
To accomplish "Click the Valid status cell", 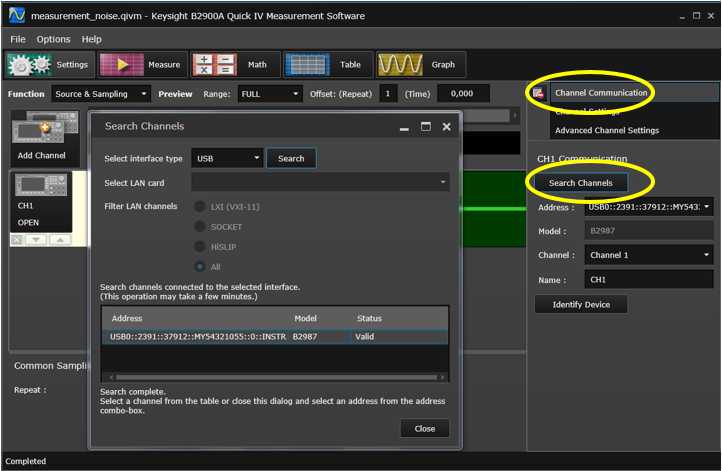I will click(364, 337).
